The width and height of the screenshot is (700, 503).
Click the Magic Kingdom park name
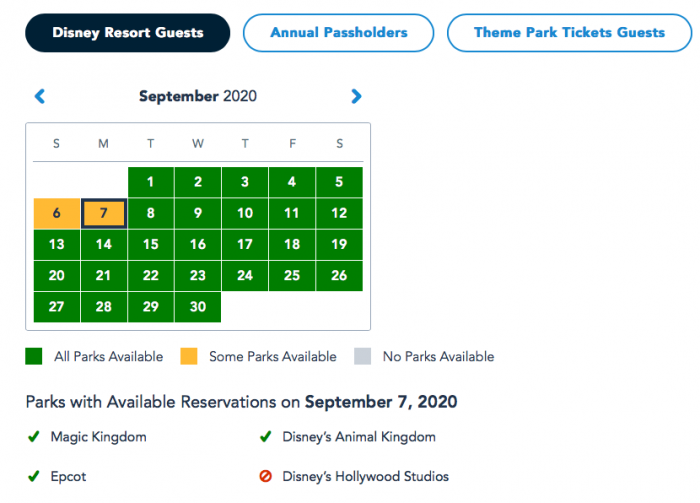98,437
